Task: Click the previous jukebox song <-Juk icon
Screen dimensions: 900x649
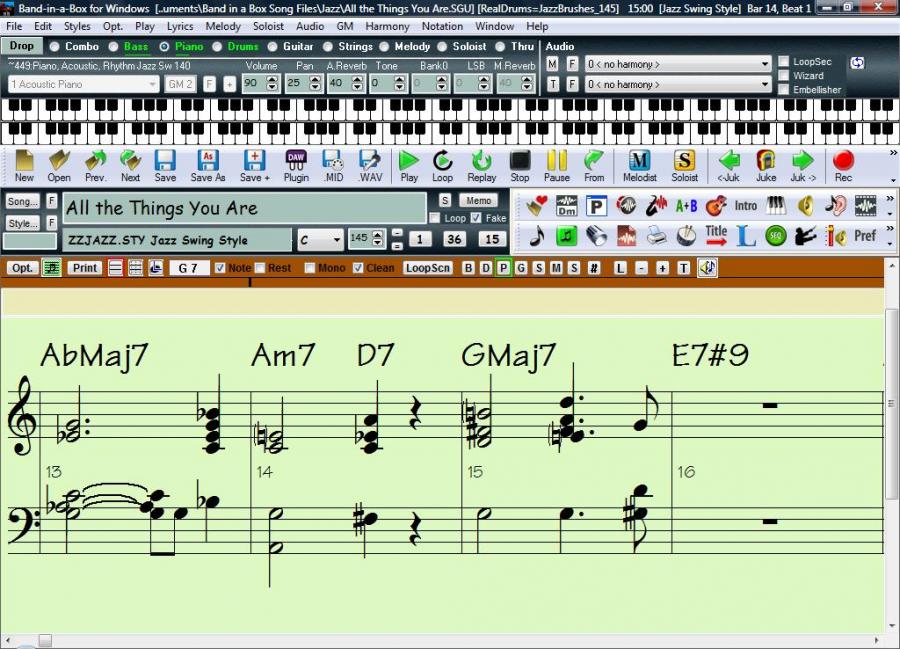Action: 728,166
